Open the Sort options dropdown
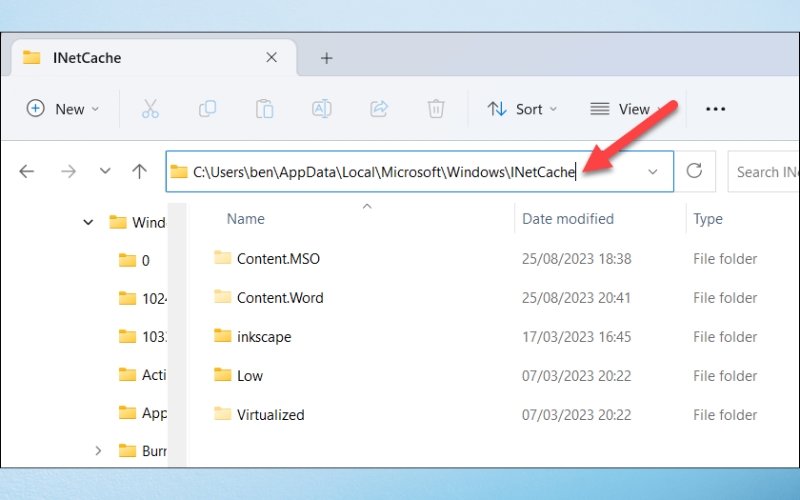Screen dimensions: 800x500 click(x=522, y=109)
